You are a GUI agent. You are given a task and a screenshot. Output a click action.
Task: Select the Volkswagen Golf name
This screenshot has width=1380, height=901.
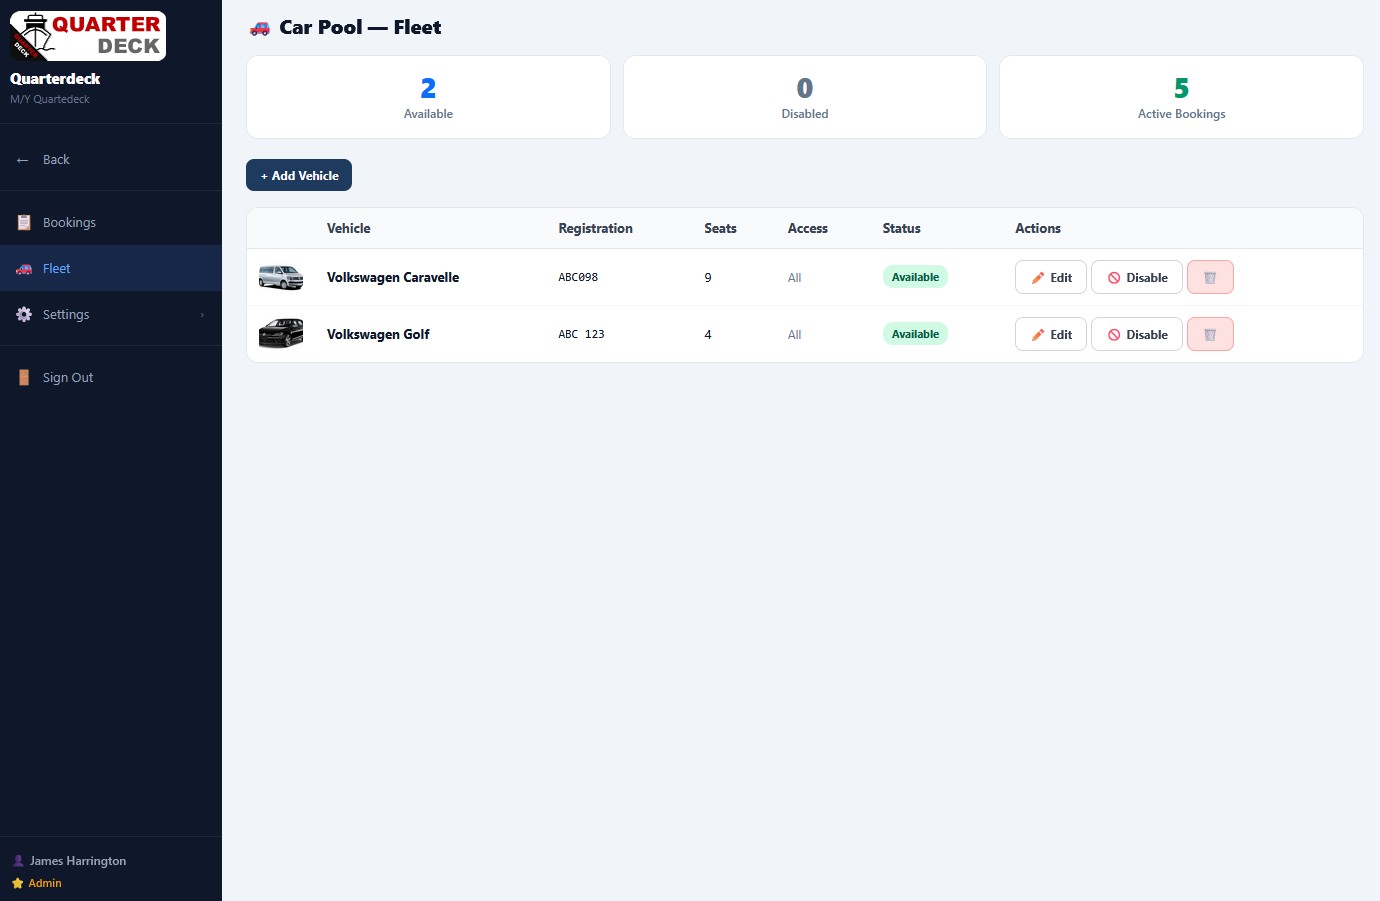[x=378, y=335]
